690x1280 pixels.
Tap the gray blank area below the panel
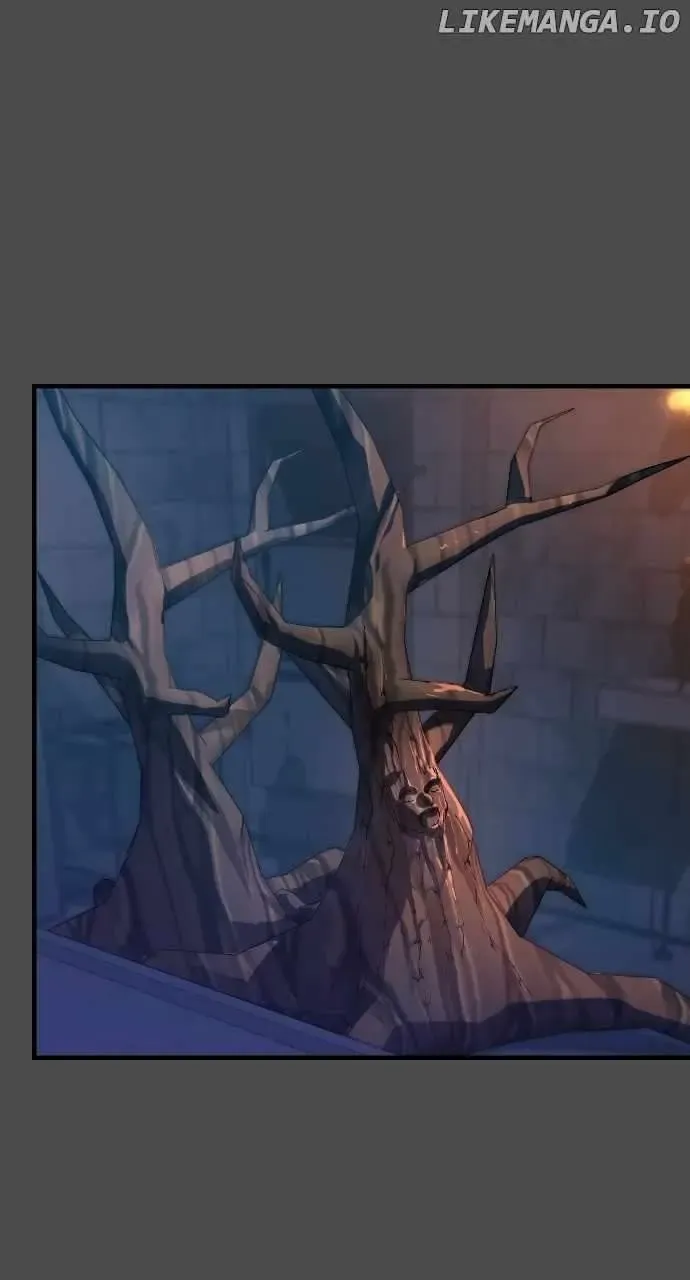coord(345,1170)
